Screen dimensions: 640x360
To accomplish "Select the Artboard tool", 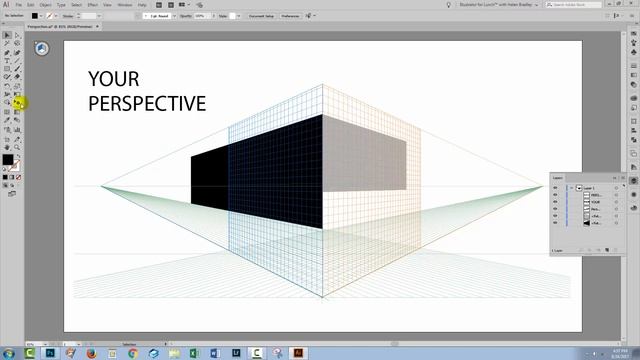I will tap(7, 139).
